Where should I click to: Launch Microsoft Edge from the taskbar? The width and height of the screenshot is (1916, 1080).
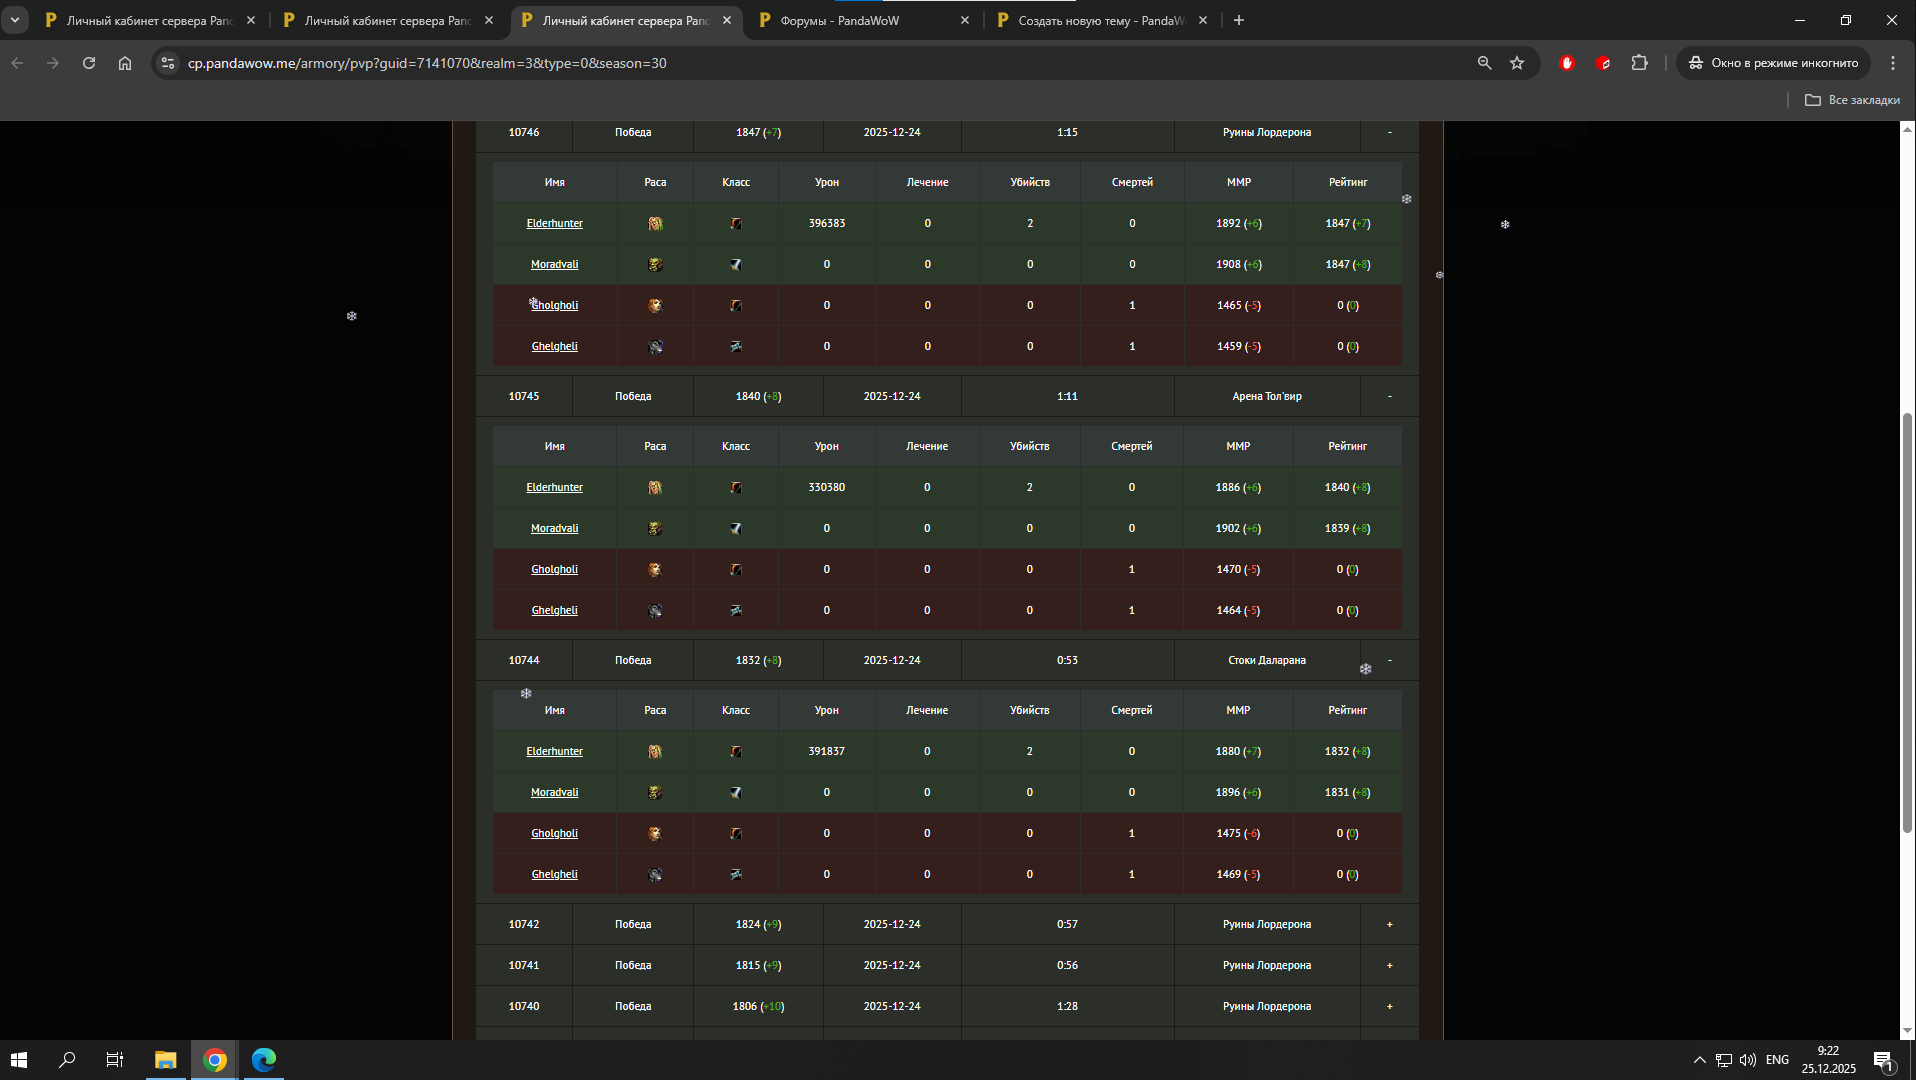[x=264, y=1060]
